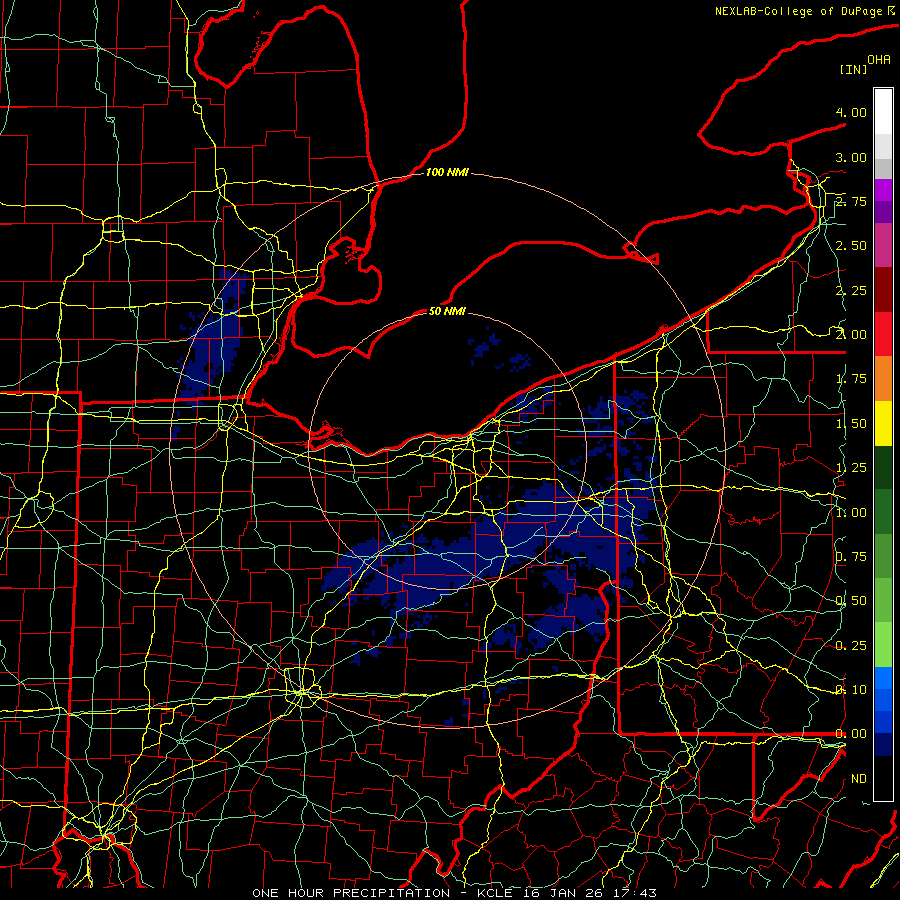Select the bright red legend color swatch
900x900 pixels.
[883, 334]
